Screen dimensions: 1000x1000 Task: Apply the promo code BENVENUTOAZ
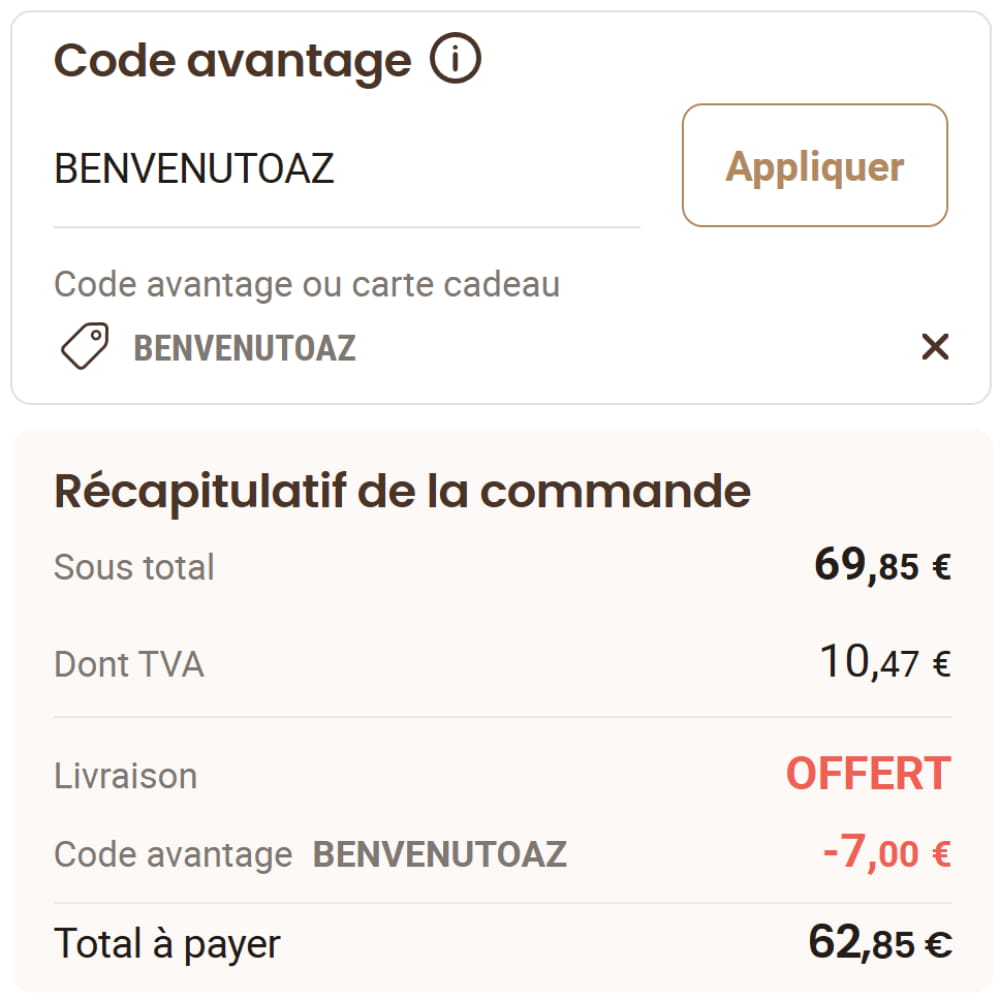click(813, 166)
